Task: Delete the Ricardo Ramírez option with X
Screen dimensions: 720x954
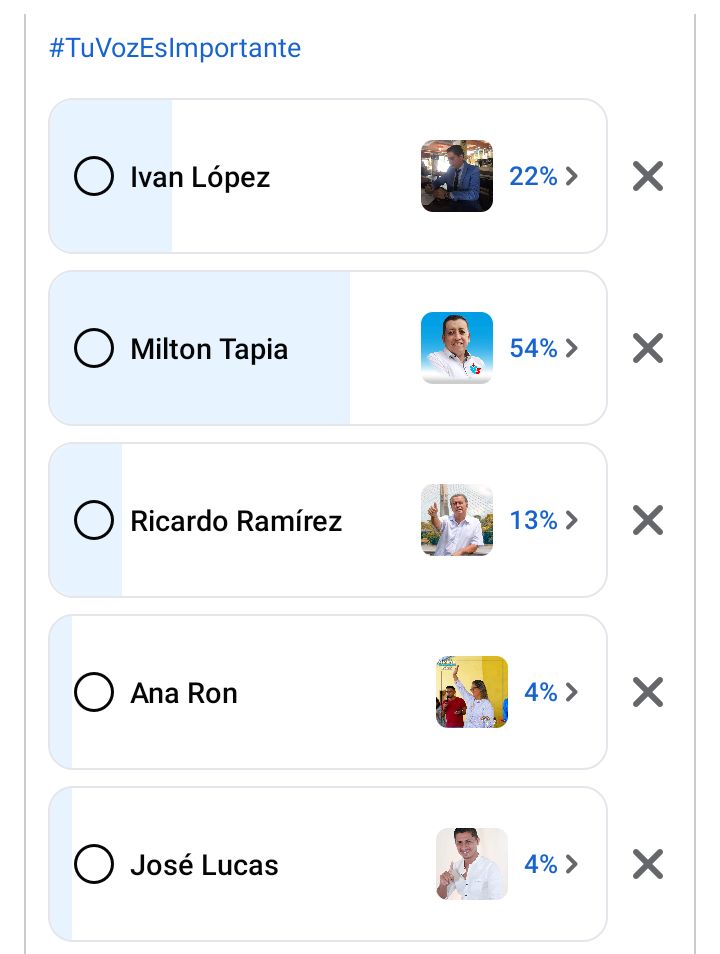Action: pos(648,520)
